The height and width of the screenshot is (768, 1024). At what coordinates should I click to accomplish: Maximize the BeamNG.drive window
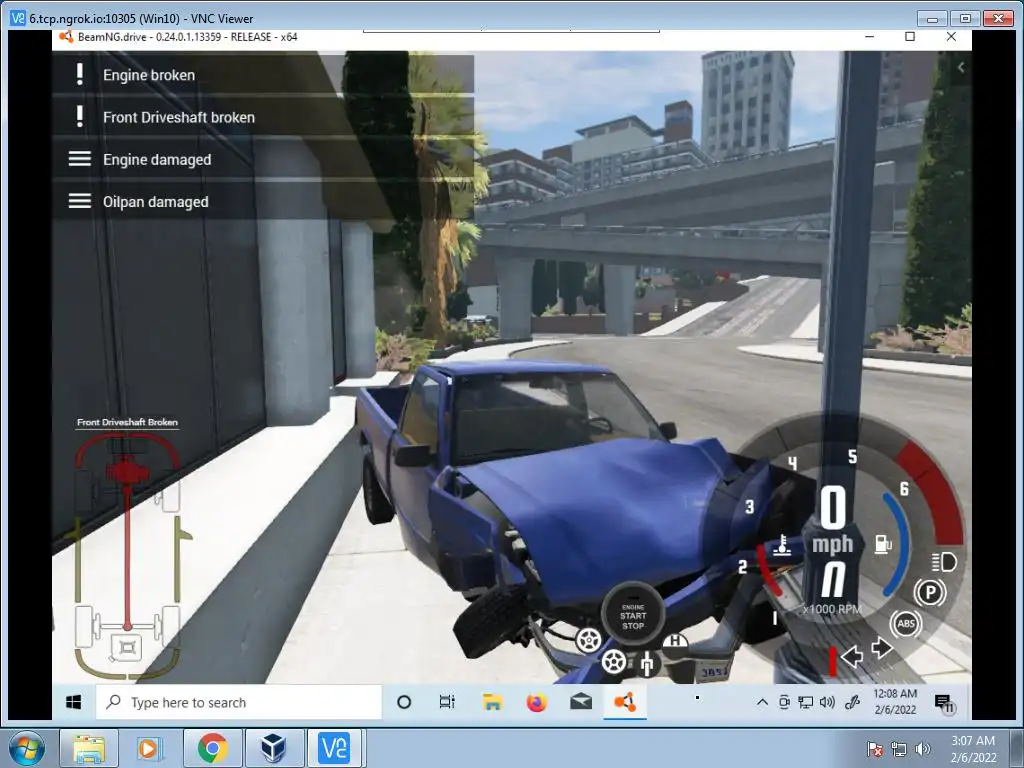coord(910,37)
